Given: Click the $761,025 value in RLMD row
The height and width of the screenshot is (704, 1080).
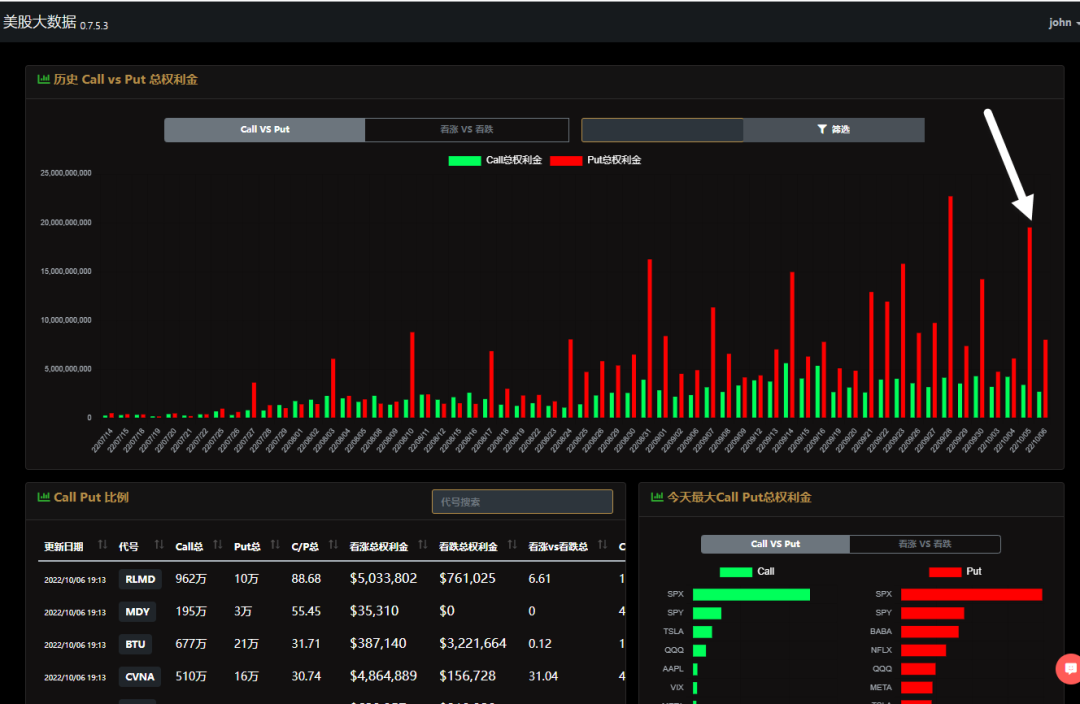Looking at the screenshot, I should [x=467, y=579].
